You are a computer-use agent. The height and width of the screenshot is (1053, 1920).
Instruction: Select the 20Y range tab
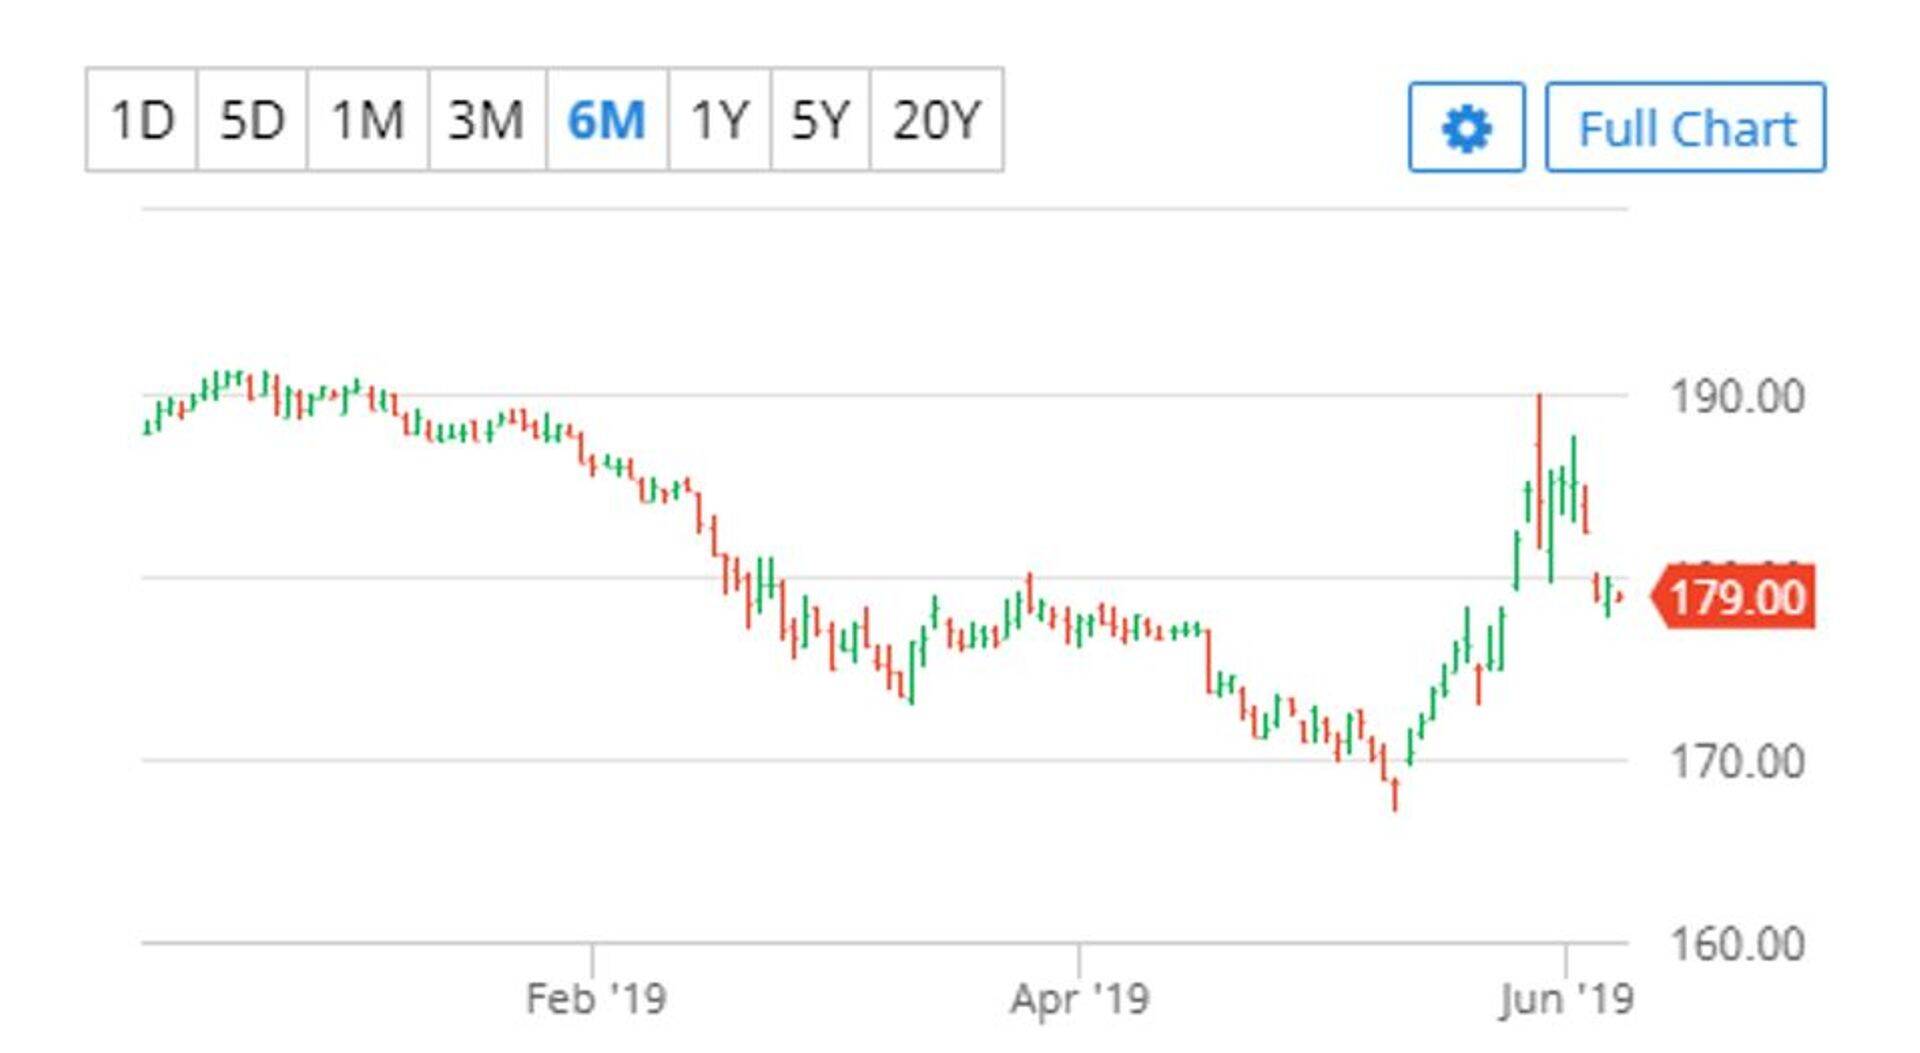(x=936, y=120)
